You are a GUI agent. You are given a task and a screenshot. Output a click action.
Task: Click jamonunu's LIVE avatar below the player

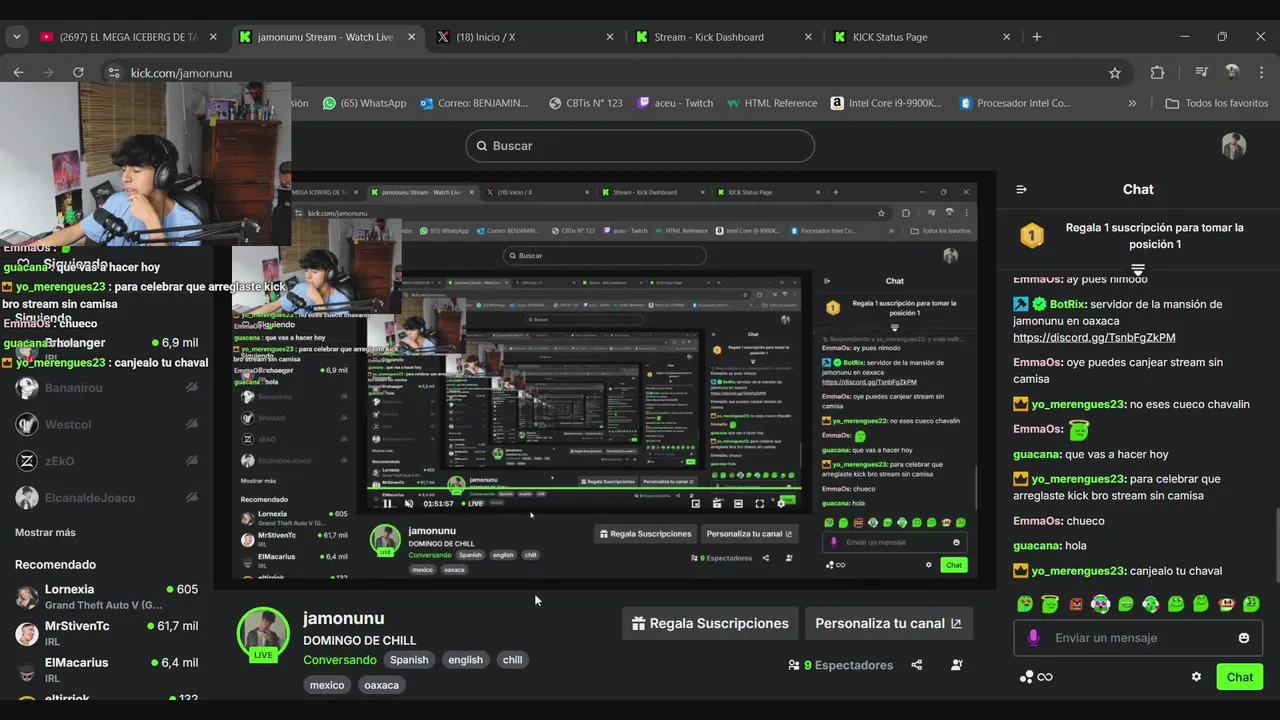pos(263,635)
